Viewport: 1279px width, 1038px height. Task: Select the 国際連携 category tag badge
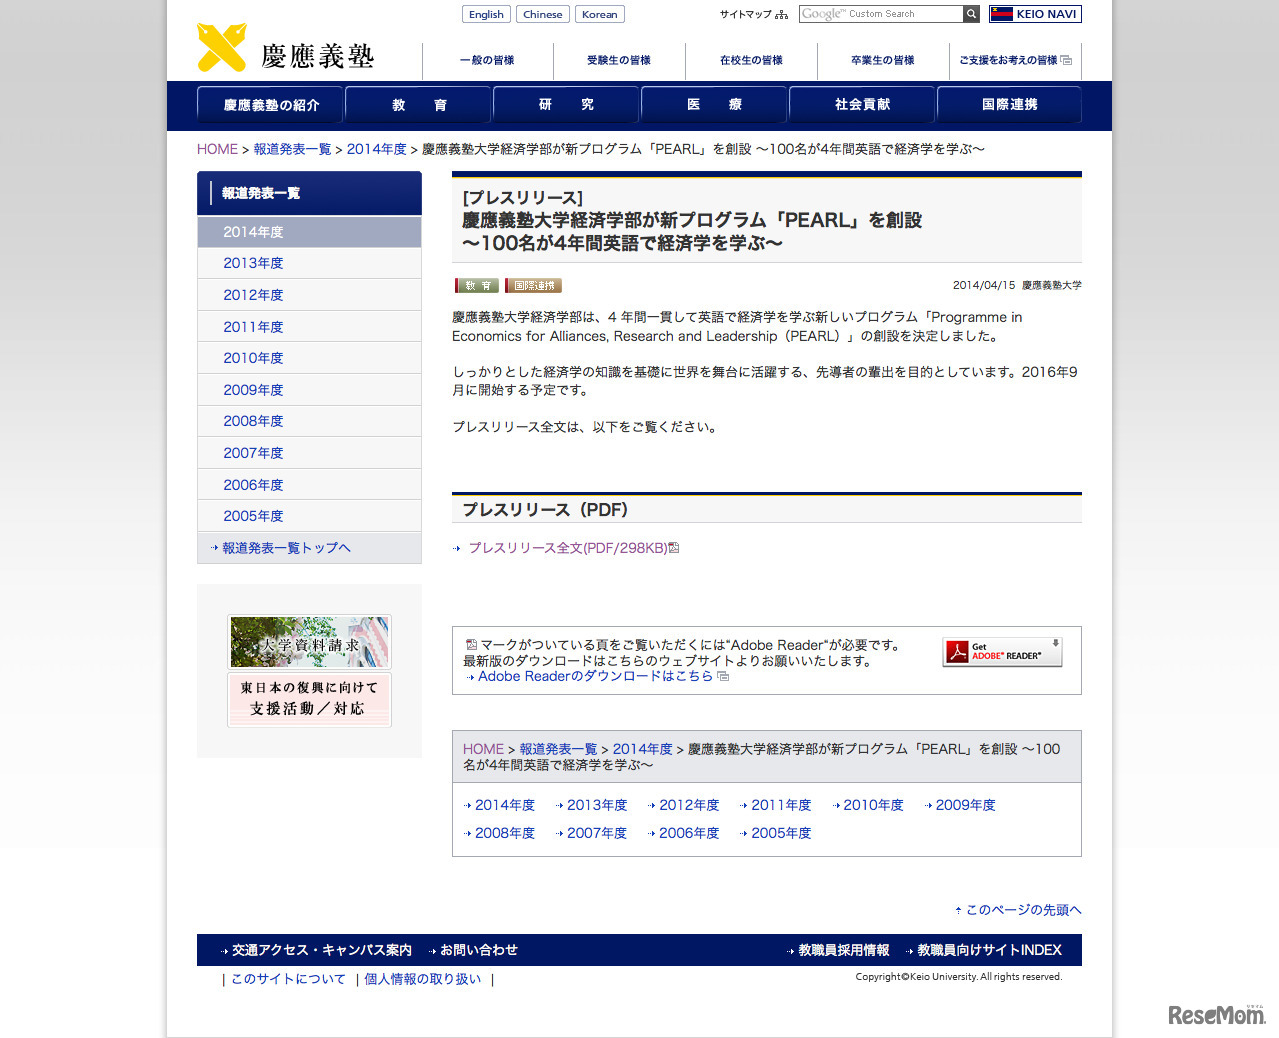(x=533, y=285)
